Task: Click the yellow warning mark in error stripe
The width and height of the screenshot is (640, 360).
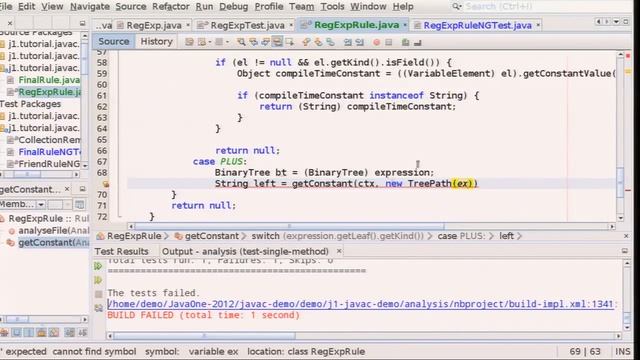Action: pos(628,72)
